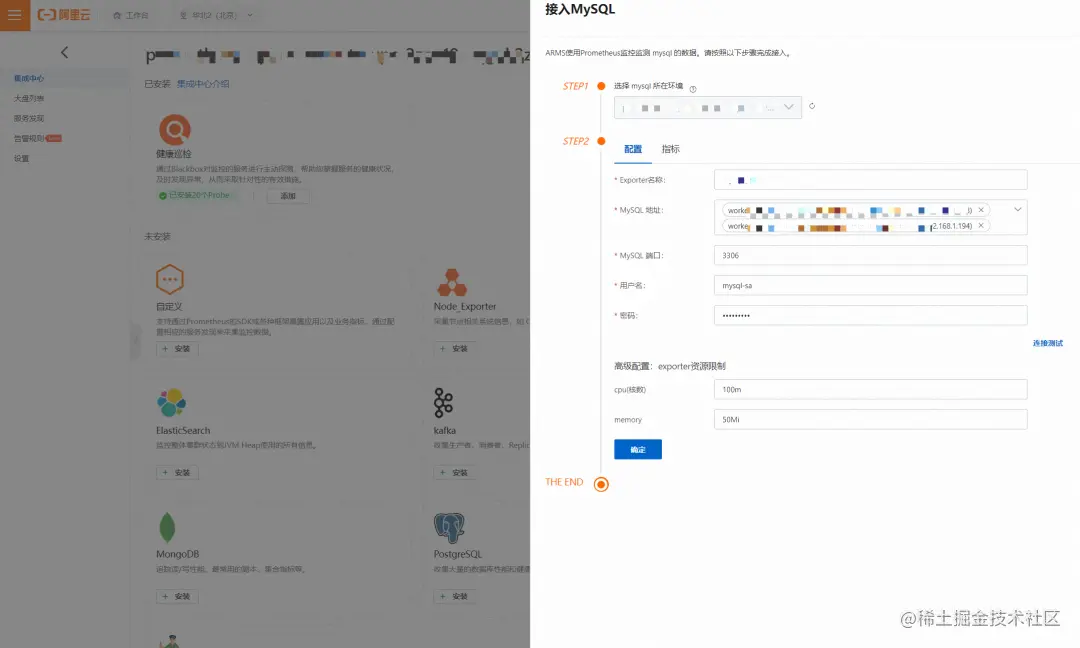The height and width of the screenshot is (648, 1080).
Task: Install the 自定义 integration
Action: click(x=177, y=349)
